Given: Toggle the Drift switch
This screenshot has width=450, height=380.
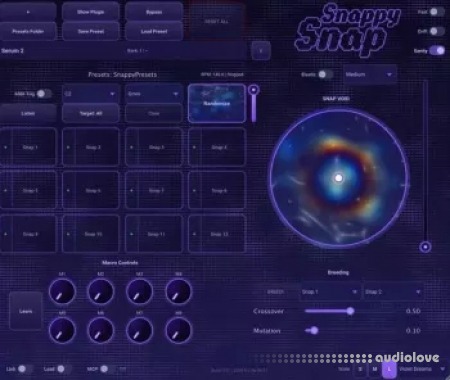Looking at the screenshot, I should tap(436, 31).
